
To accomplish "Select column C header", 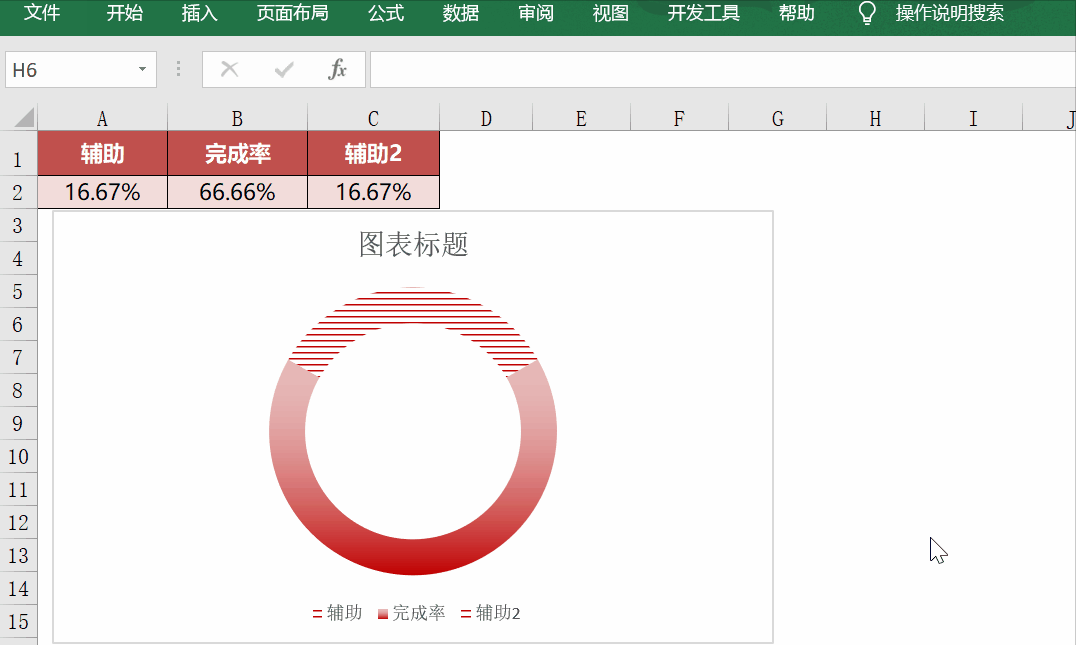I will coord(373,119).
